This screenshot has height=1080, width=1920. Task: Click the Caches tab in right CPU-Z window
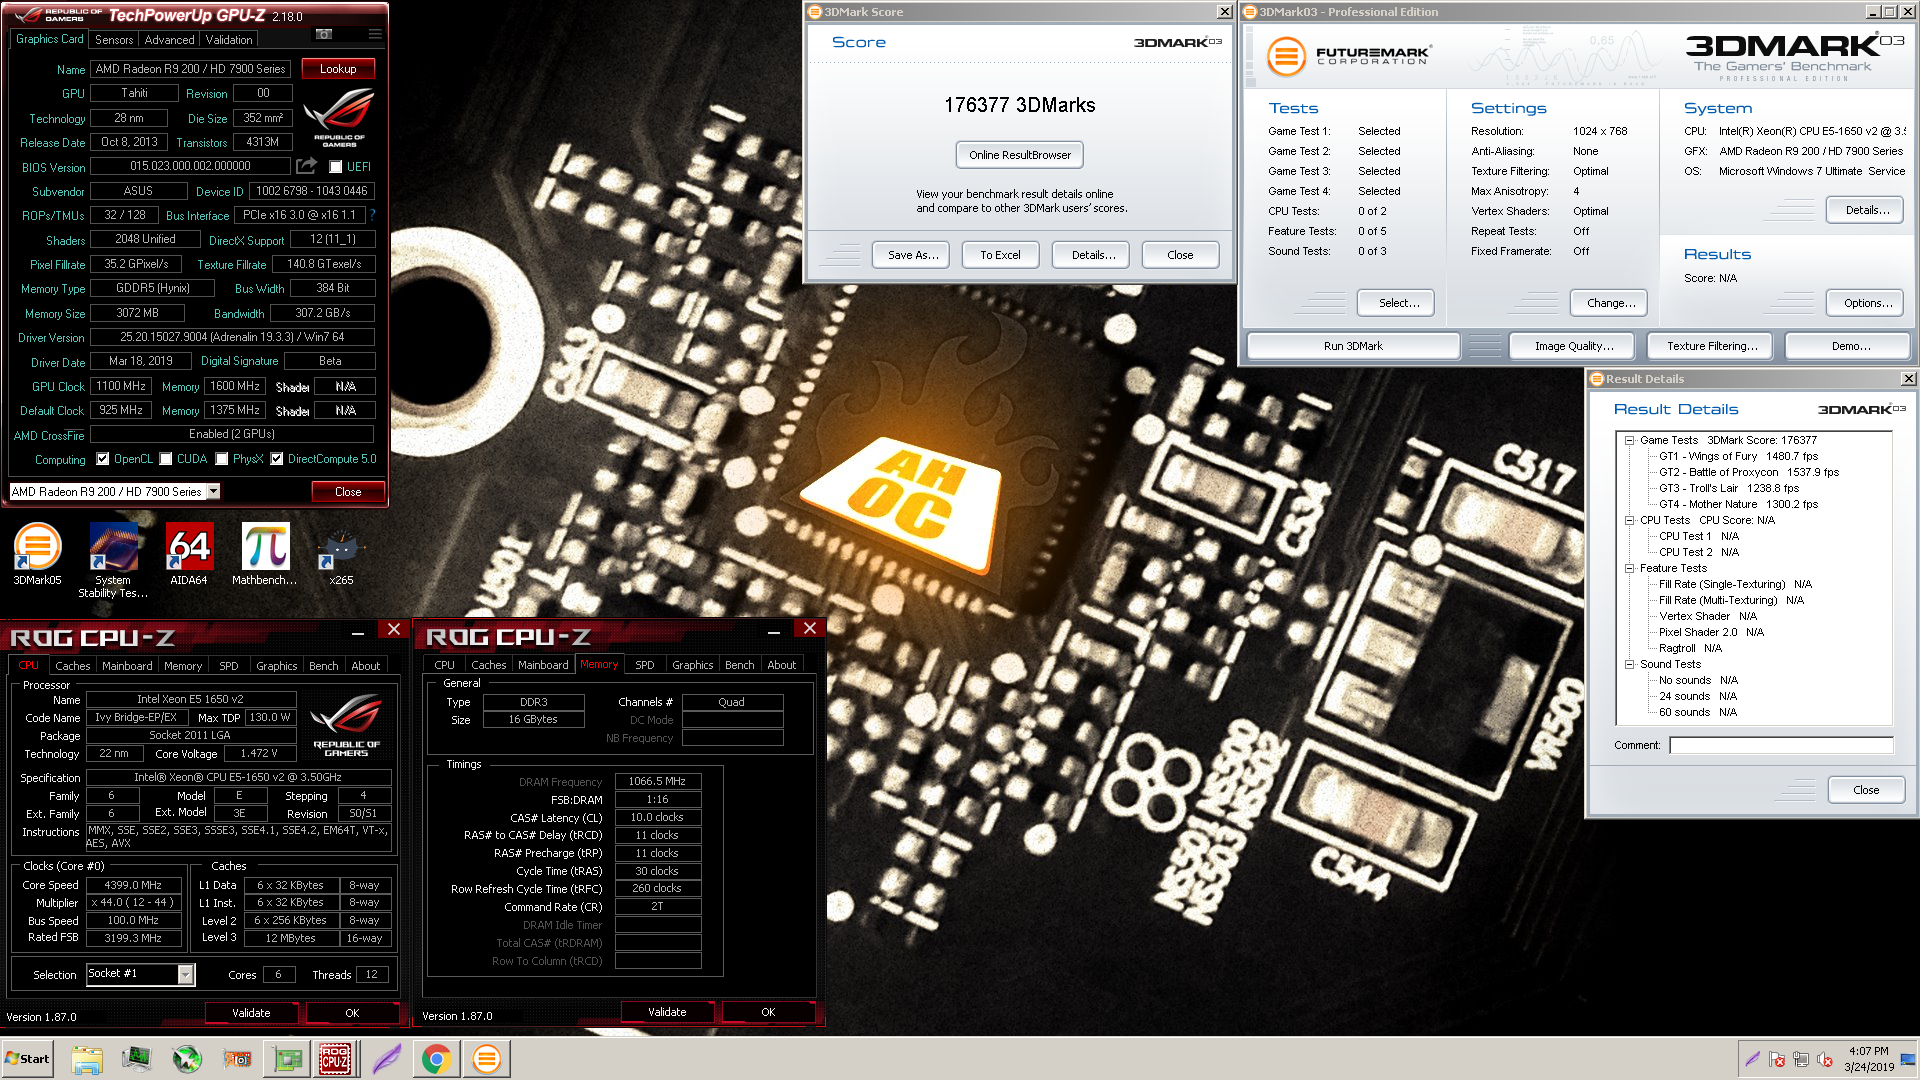488,665
